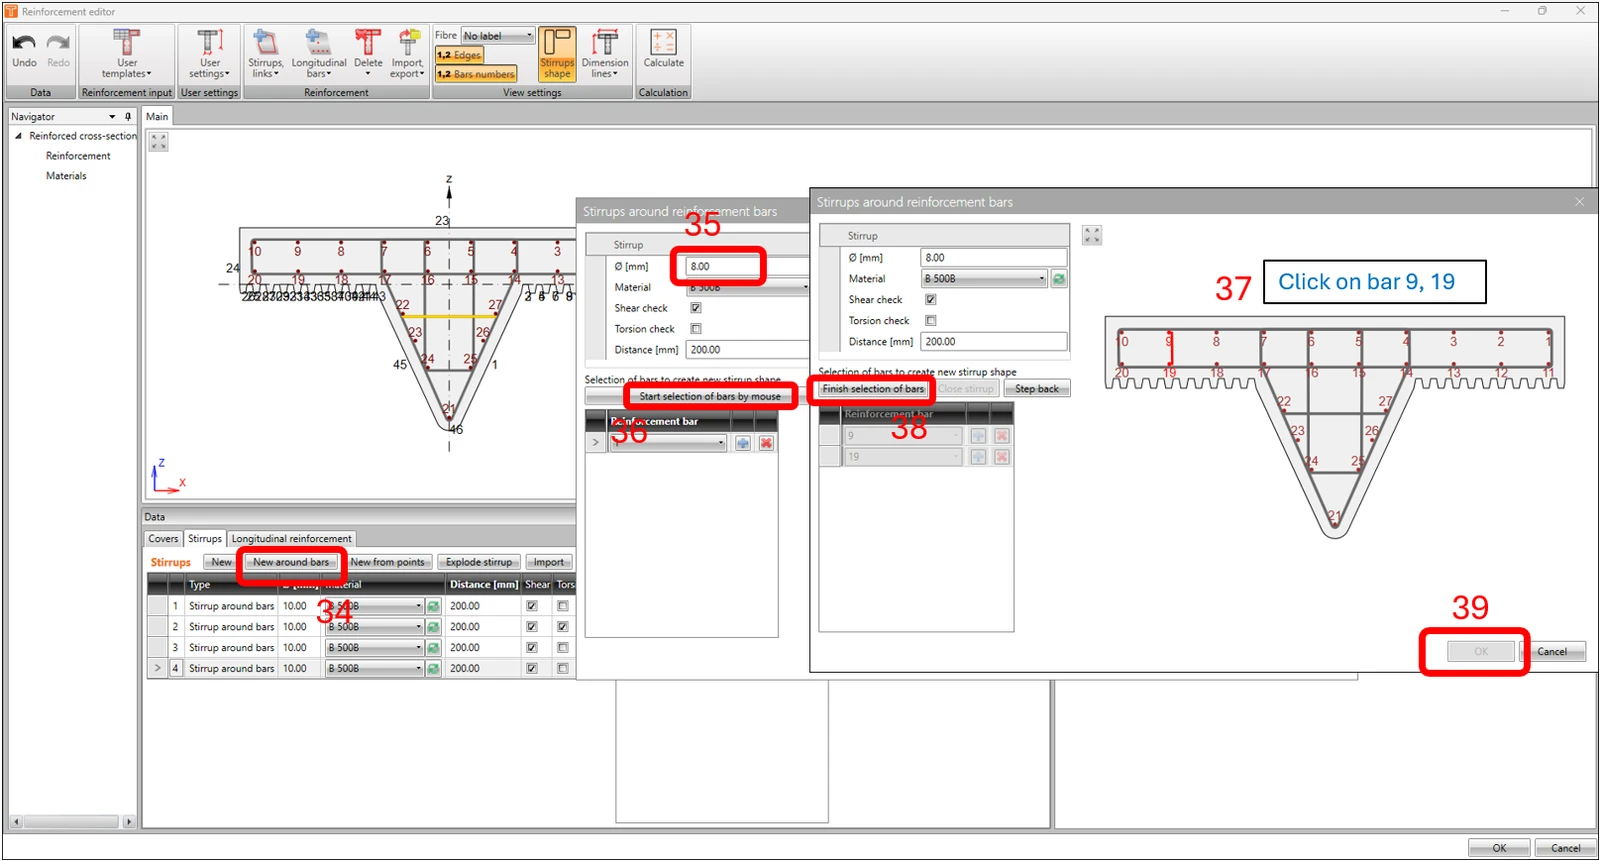
Task: Enable Torsion checkbox for stirrup row 4
Action: coord(563,669)
